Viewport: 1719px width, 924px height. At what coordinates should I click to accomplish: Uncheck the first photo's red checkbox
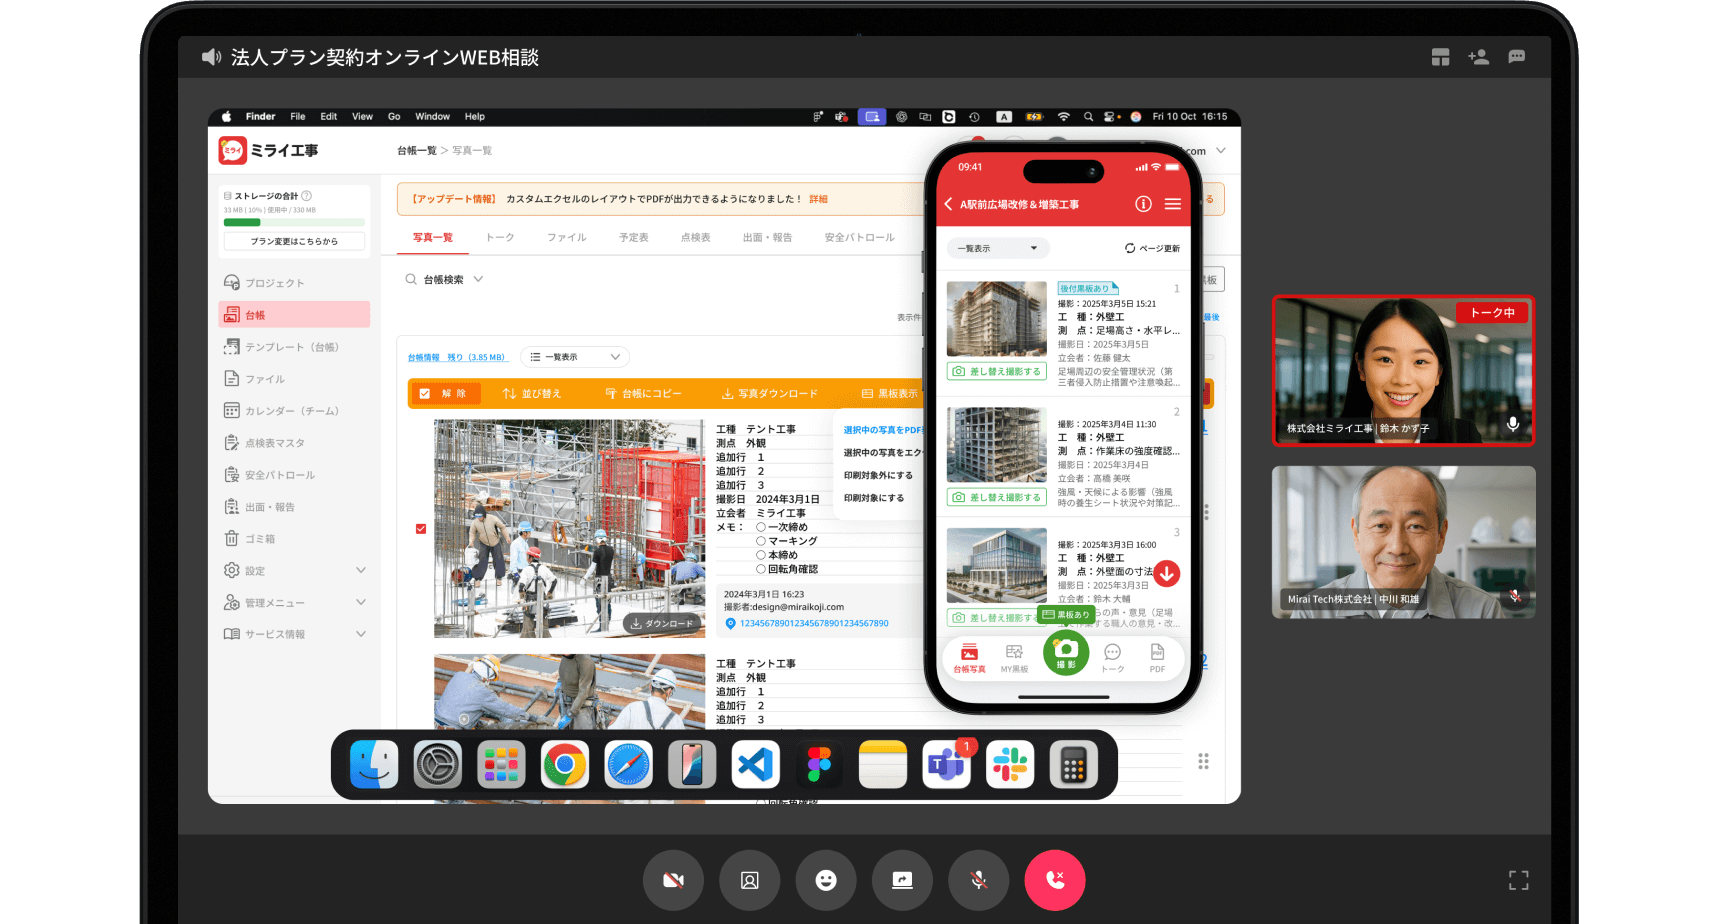click(x=421, y=529)
